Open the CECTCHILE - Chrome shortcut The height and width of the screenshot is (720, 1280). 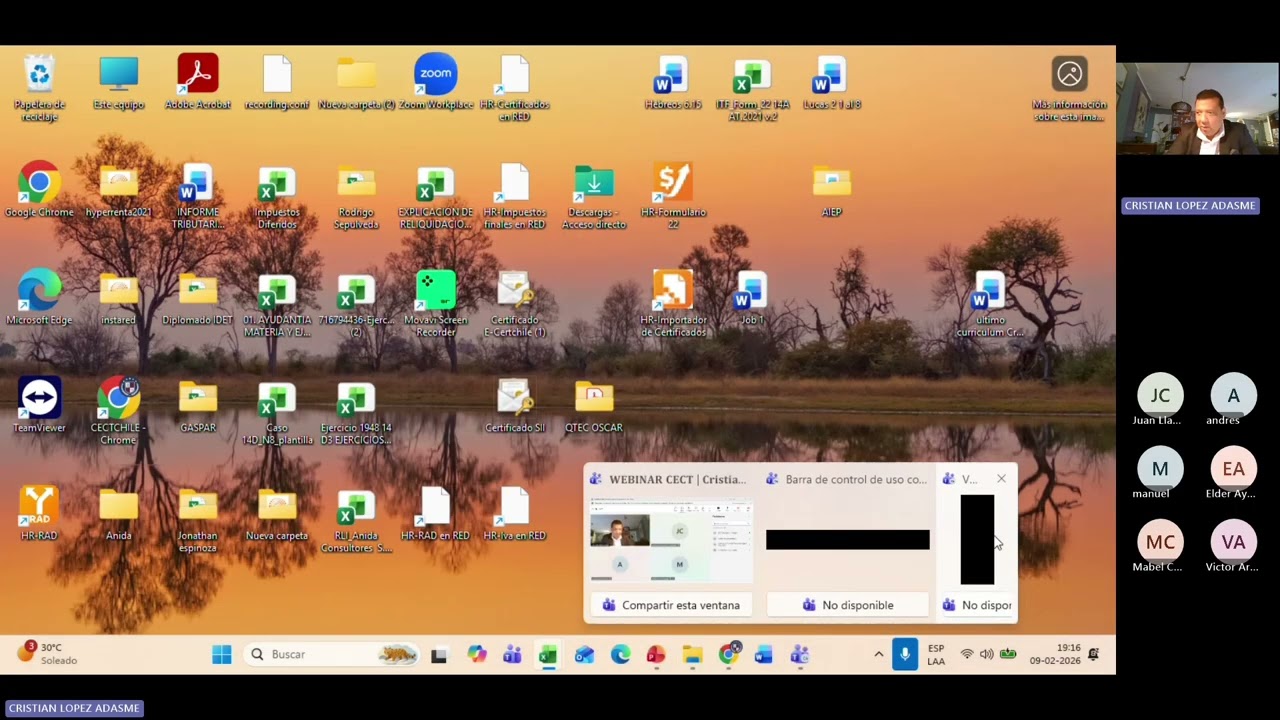pos(118,411)
